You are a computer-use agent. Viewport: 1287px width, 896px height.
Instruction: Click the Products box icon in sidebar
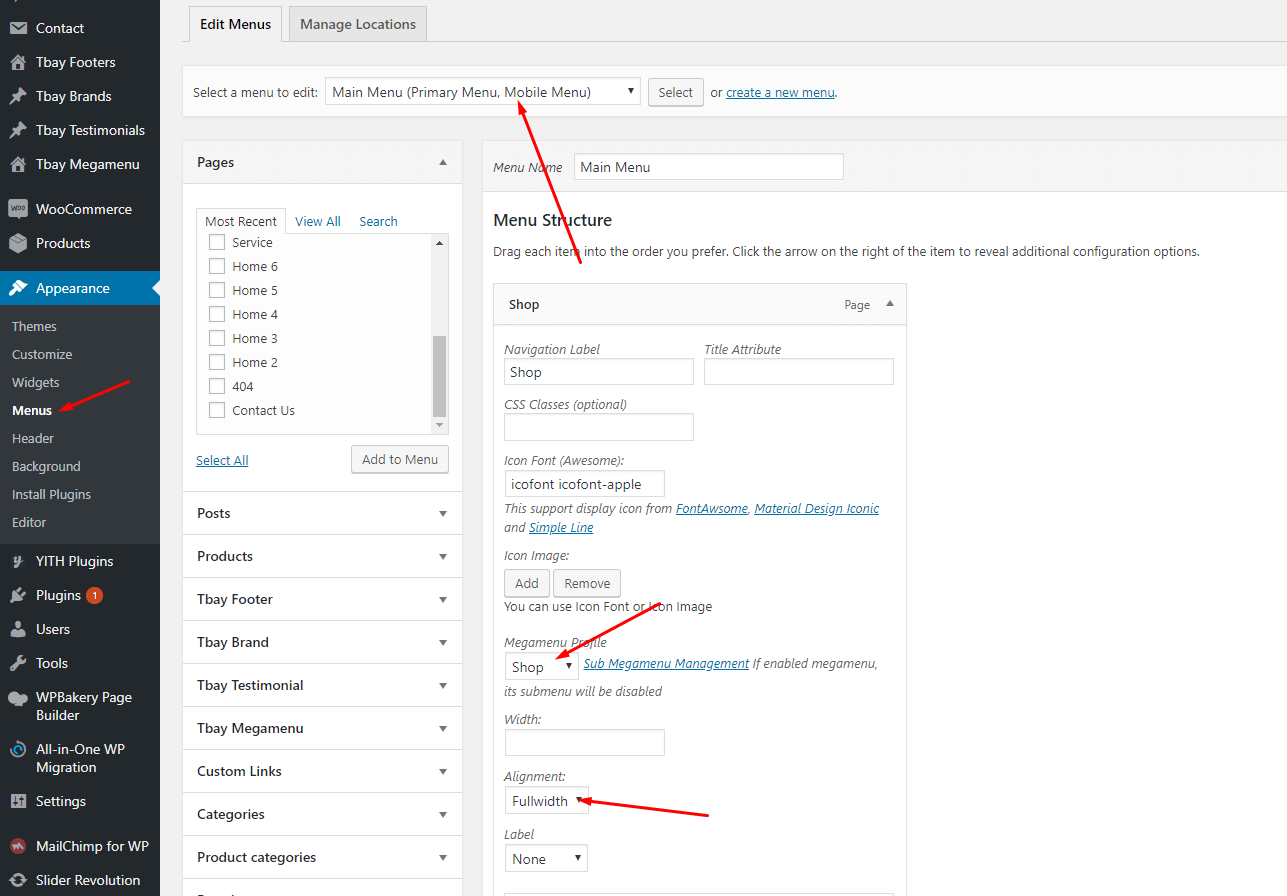[x=18, y=243]
